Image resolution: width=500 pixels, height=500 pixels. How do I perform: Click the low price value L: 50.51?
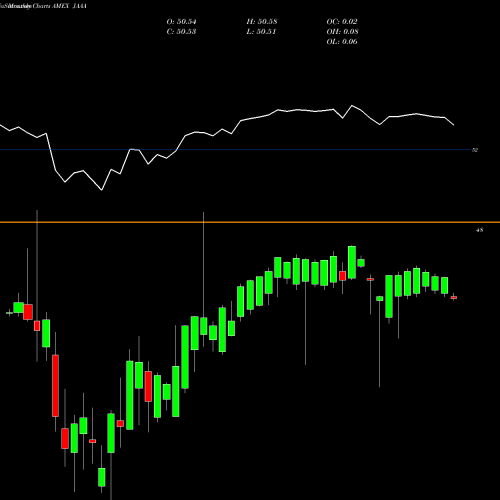[261, 32]
